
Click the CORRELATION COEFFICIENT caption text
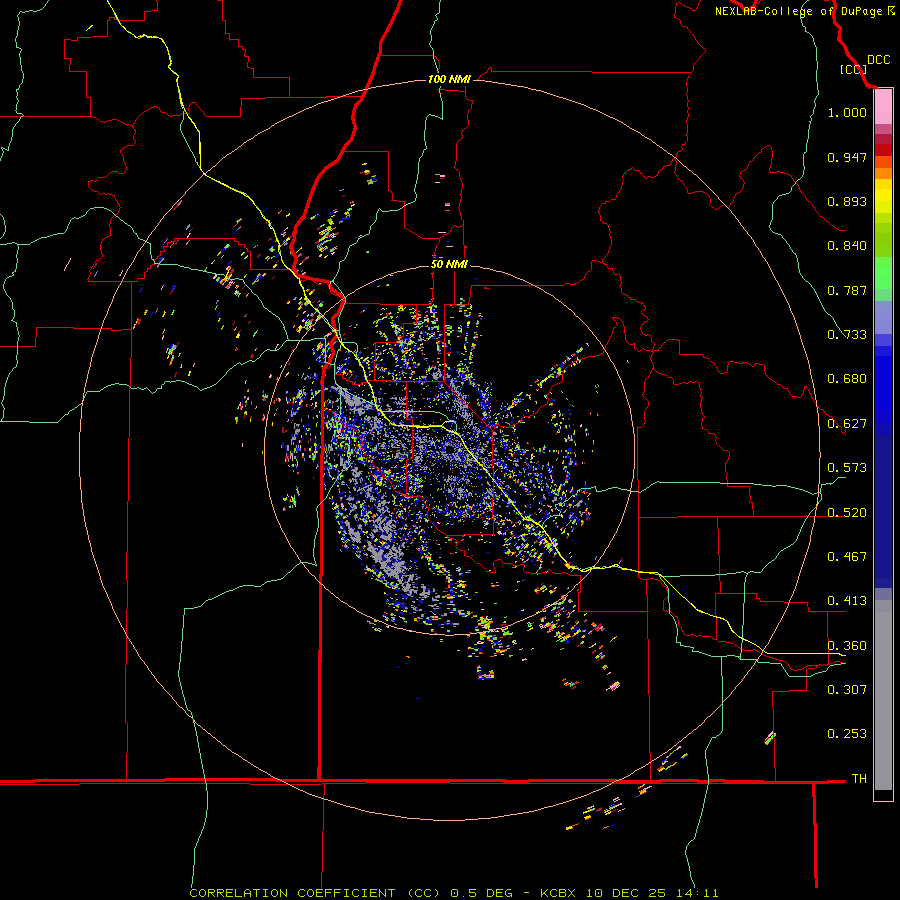click(x=293, y=893)
